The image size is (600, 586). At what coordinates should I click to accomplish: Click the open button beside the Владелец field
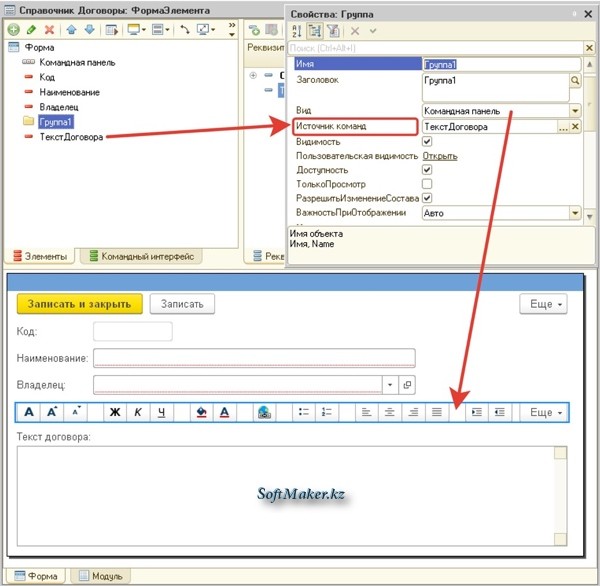point(407,385)
